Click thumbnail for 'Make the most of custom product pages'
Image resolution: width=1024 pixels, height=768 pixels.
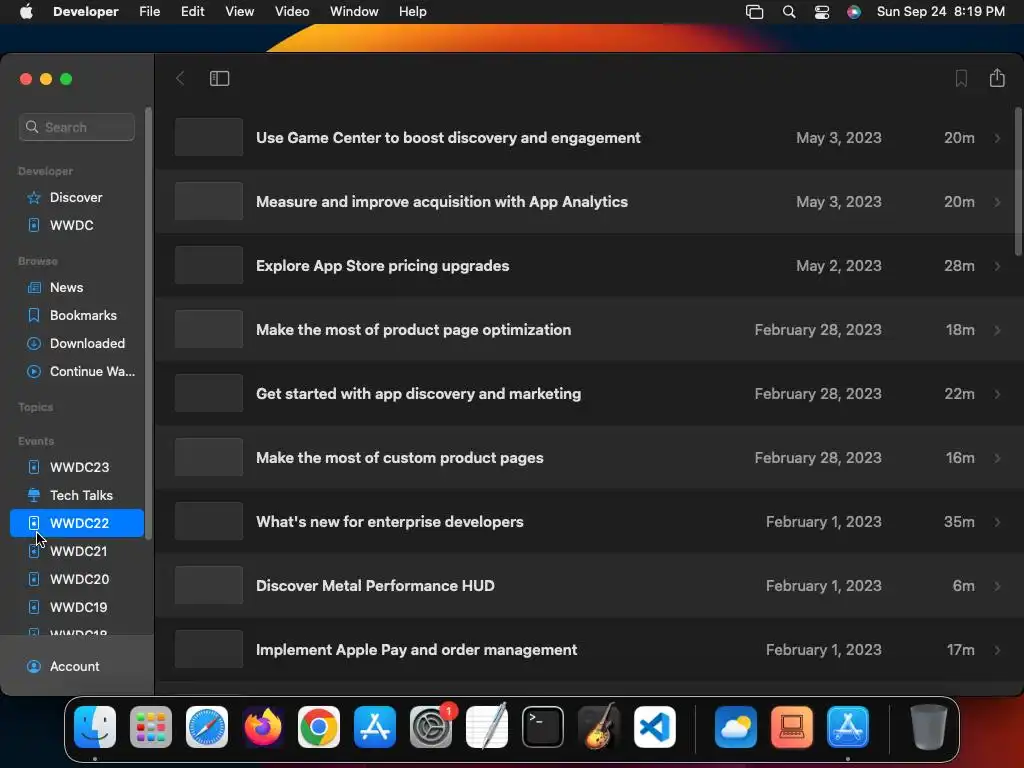[209, 458]
